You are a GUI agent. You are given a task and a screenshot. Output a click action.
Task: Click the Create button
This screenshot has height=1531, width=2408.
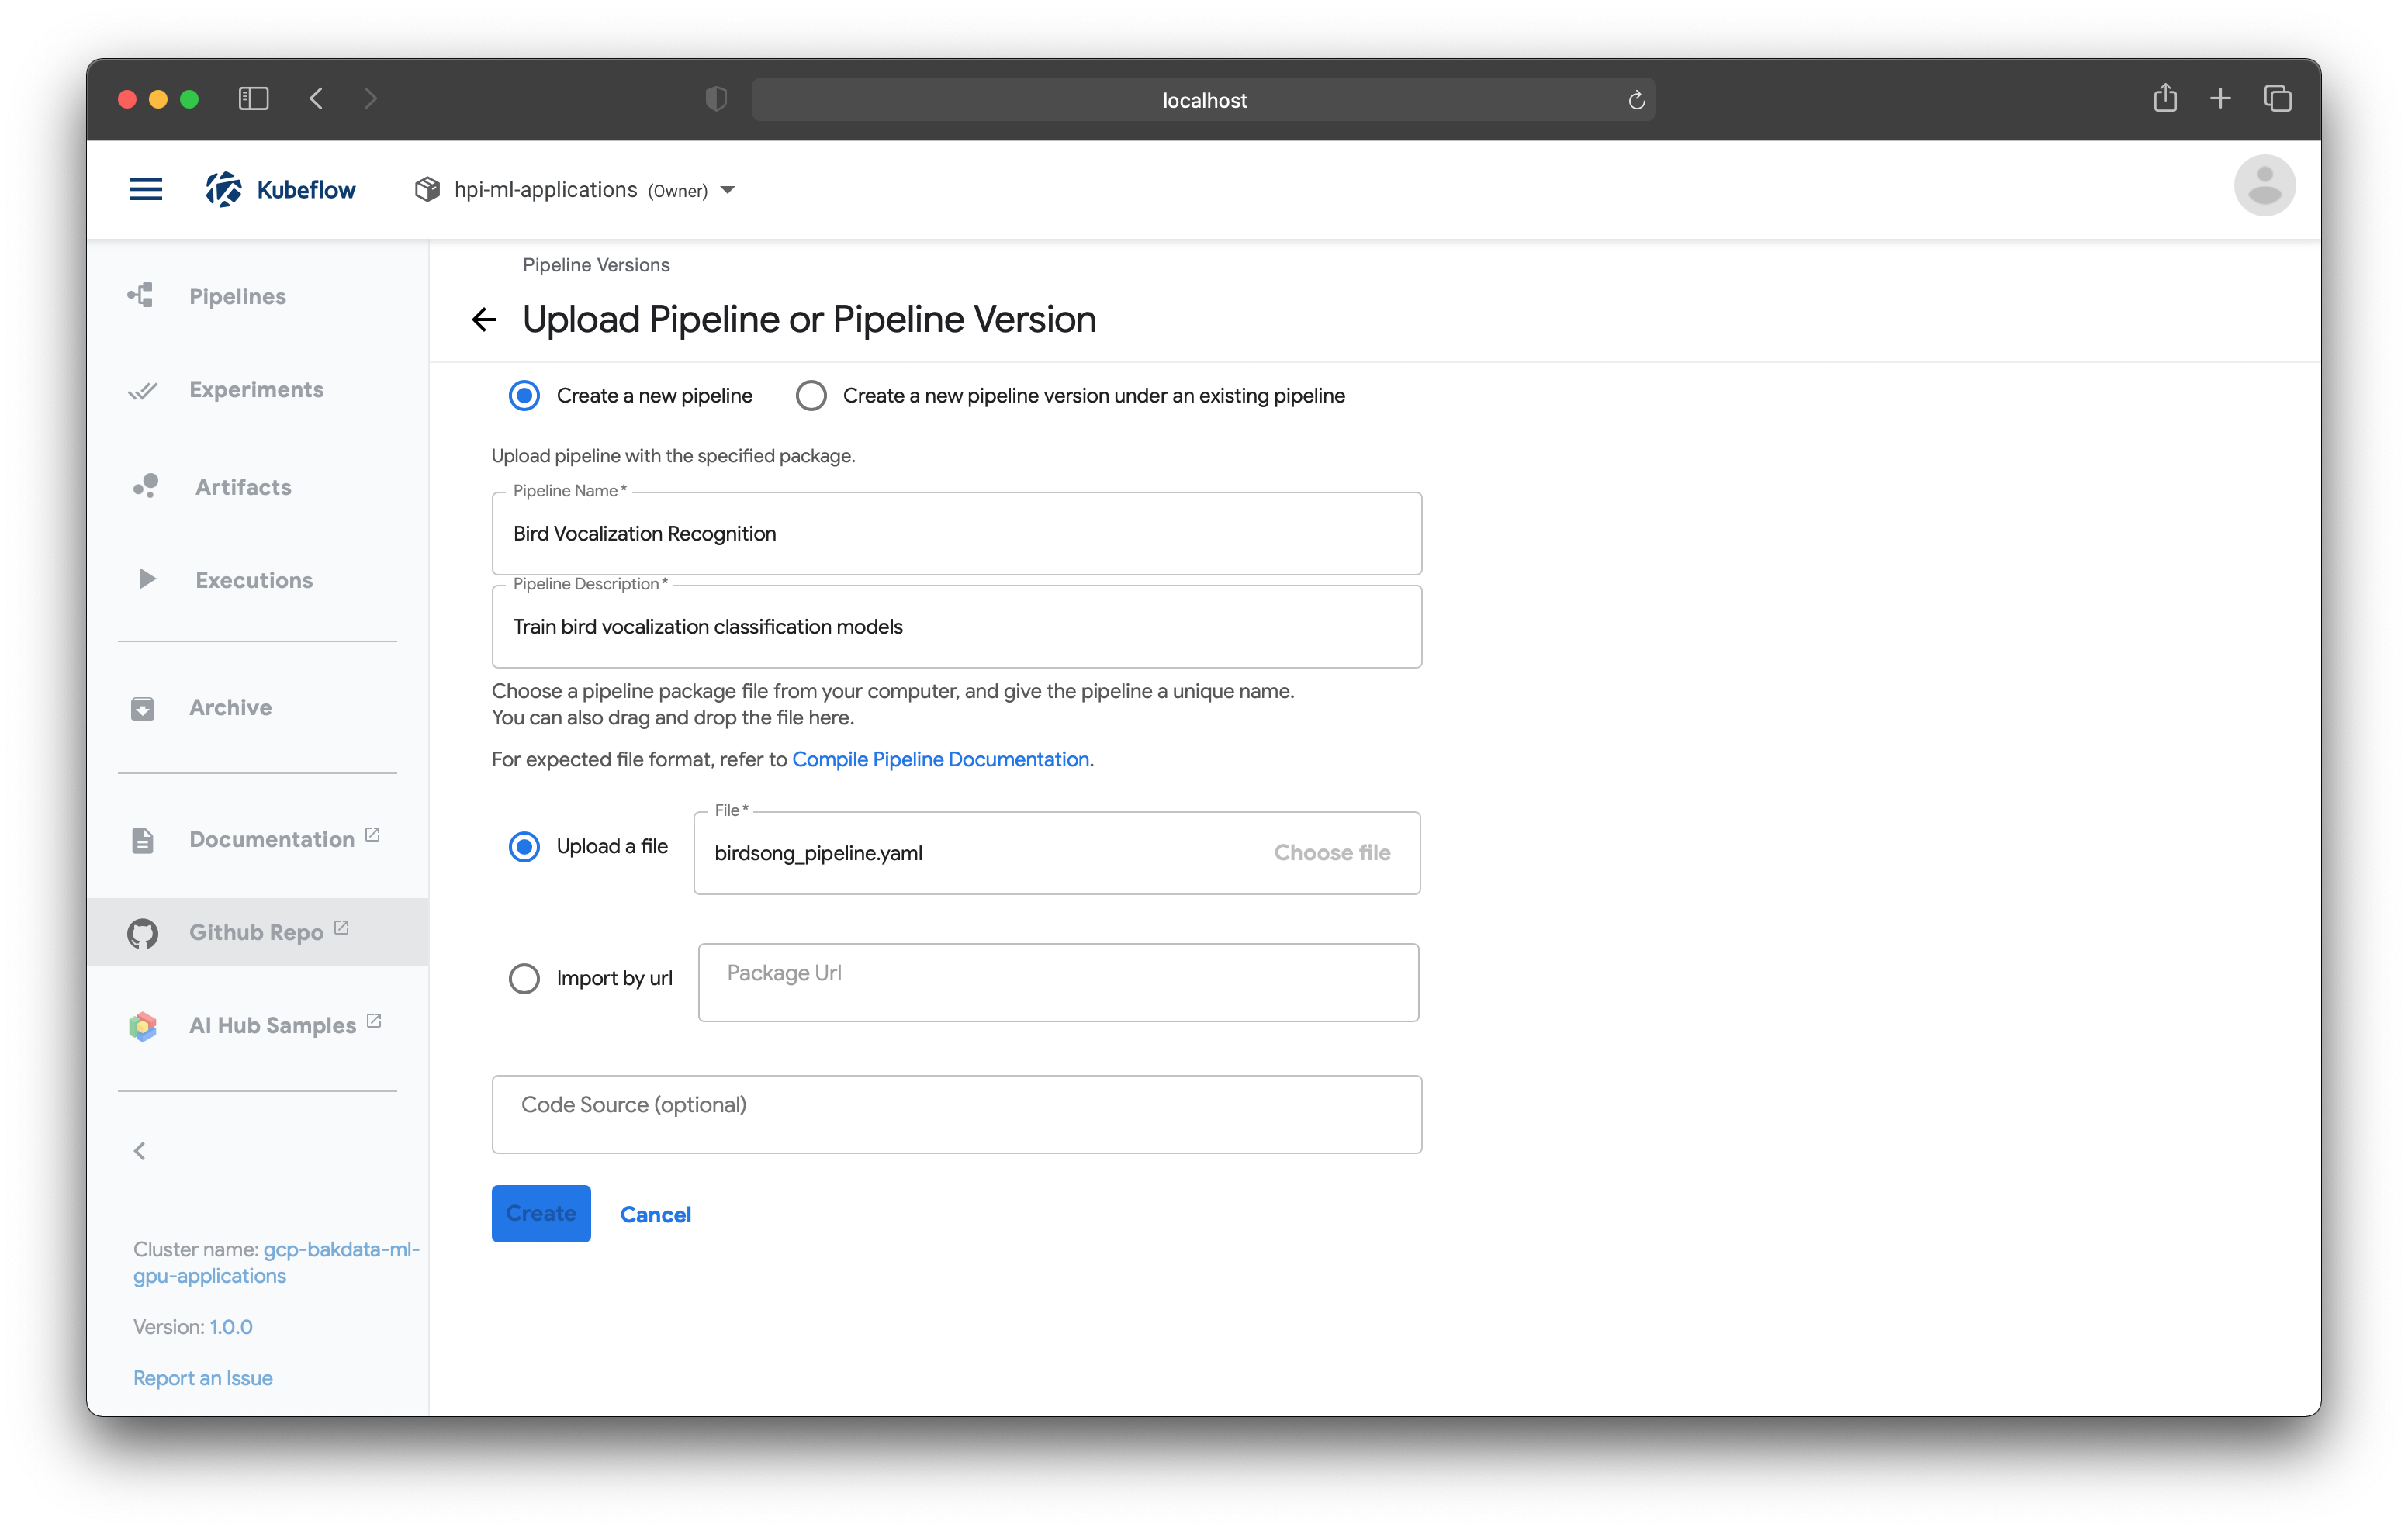pyautogui.click(x=540, y=1213)
